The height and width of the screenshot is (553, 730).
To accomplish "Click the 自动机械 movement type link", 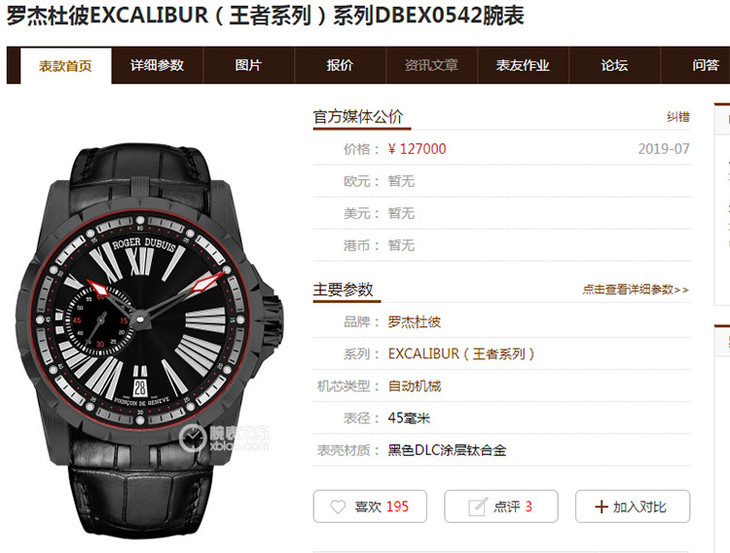I will tap(414, 386).
